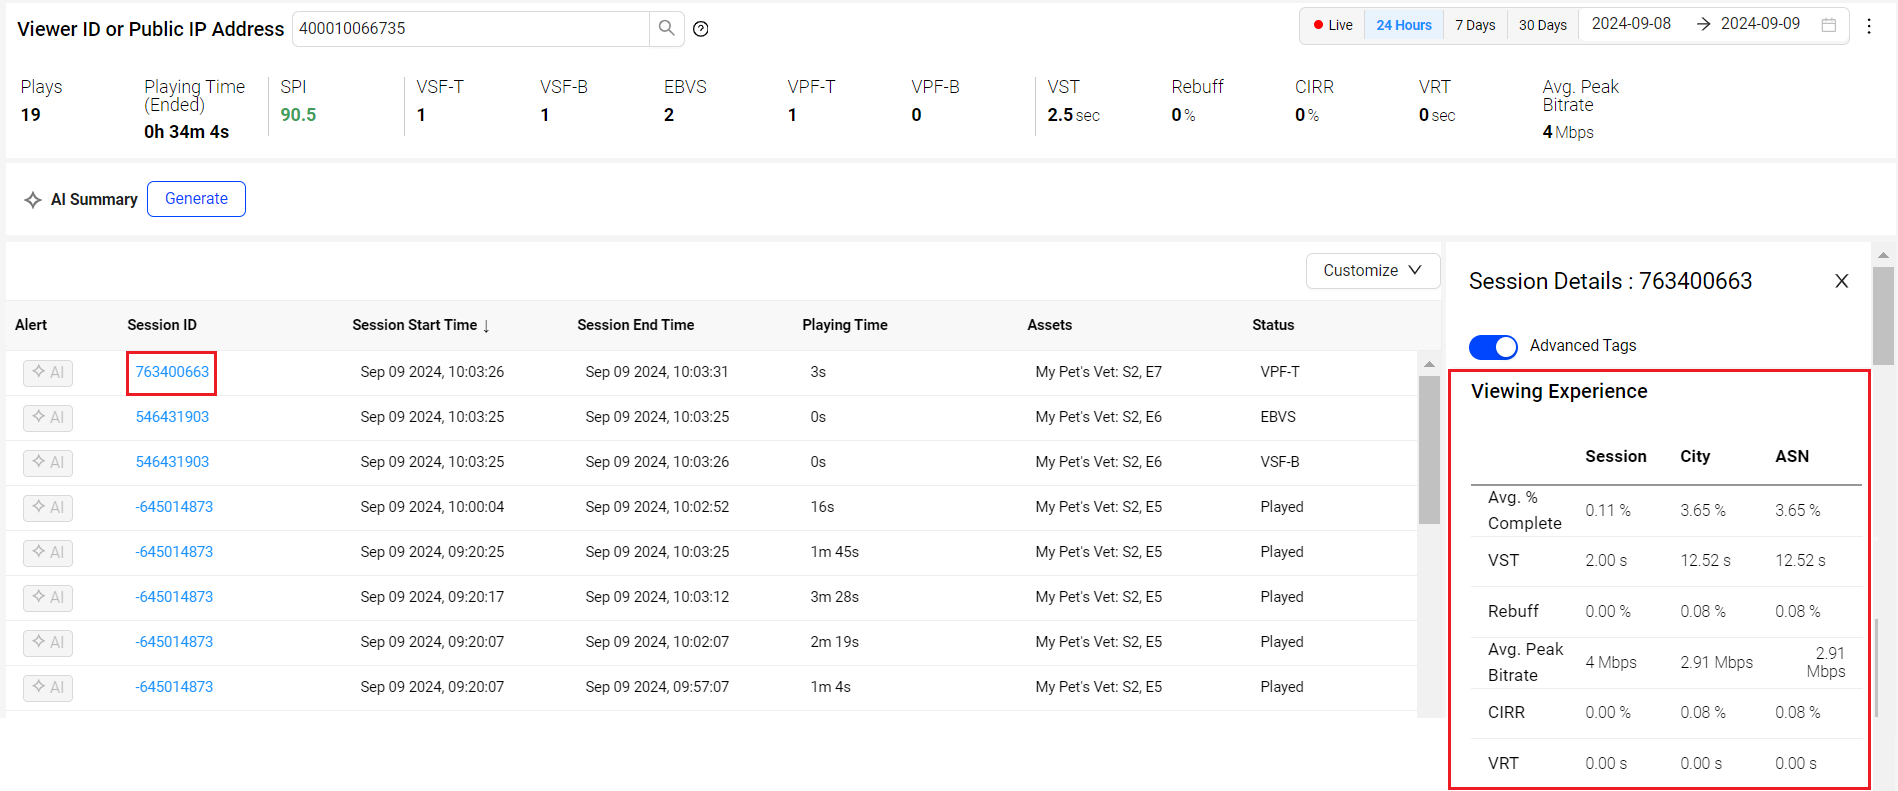Click the search magnifier icon
This screenshot has height=791, width=1898.
coord(666,29)
